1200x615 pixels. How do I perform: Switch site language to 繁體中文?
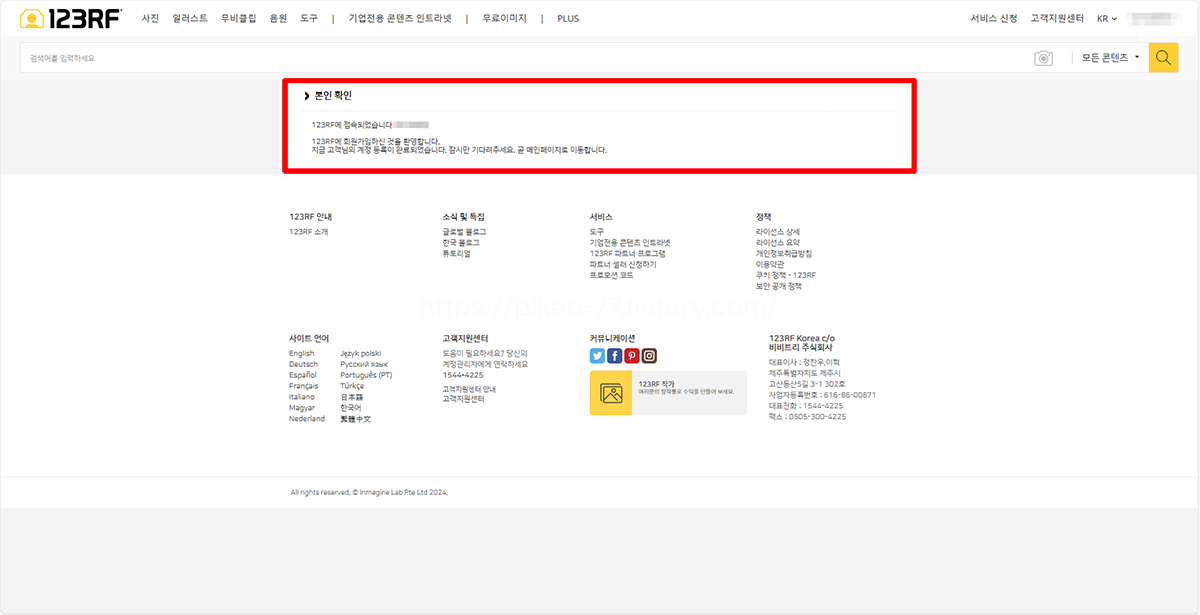pyautogui.click(x=356, y=419)
